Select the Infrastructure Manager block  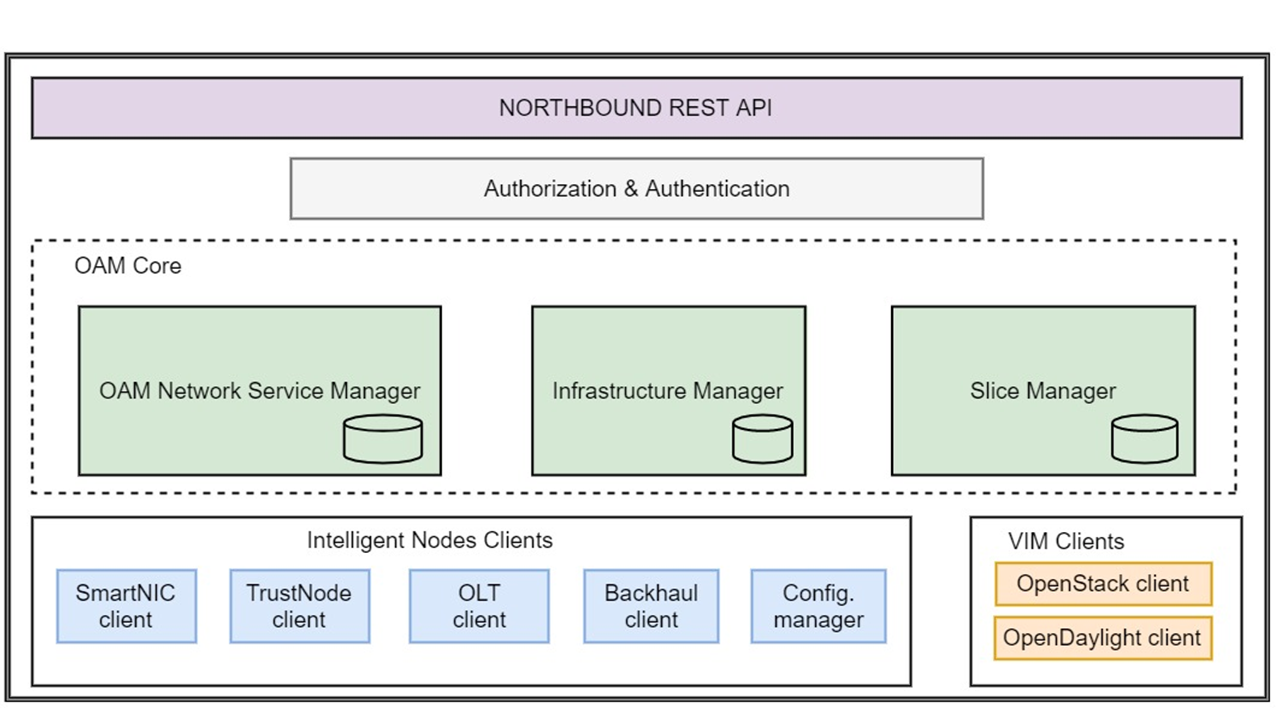point(668,391)
